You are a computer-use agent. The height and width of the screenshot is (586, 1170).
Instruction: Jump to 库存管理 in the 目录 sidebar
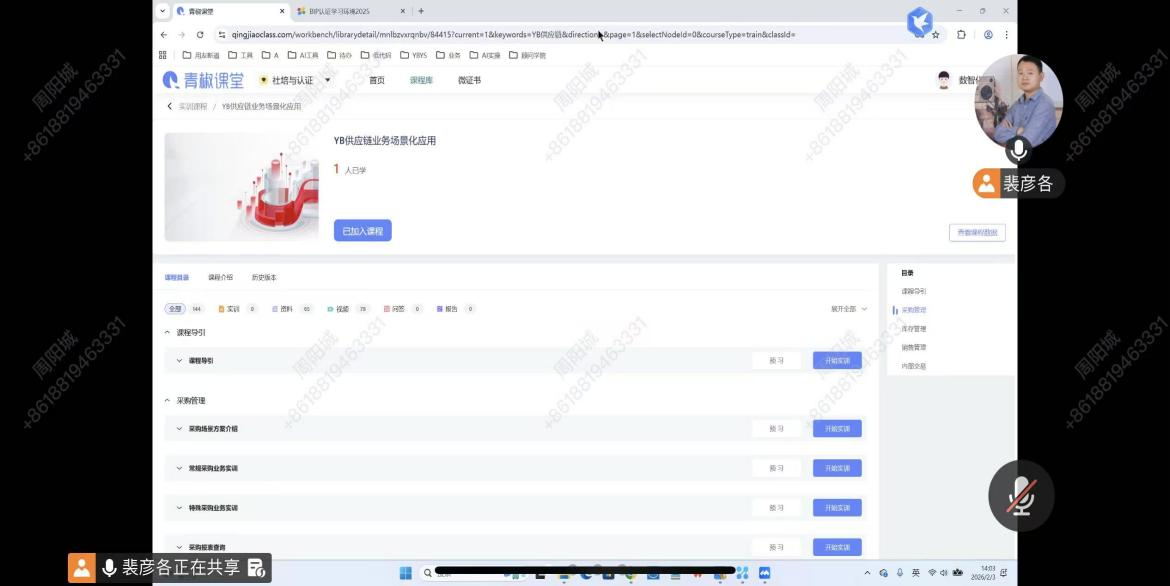coord(913,329)
